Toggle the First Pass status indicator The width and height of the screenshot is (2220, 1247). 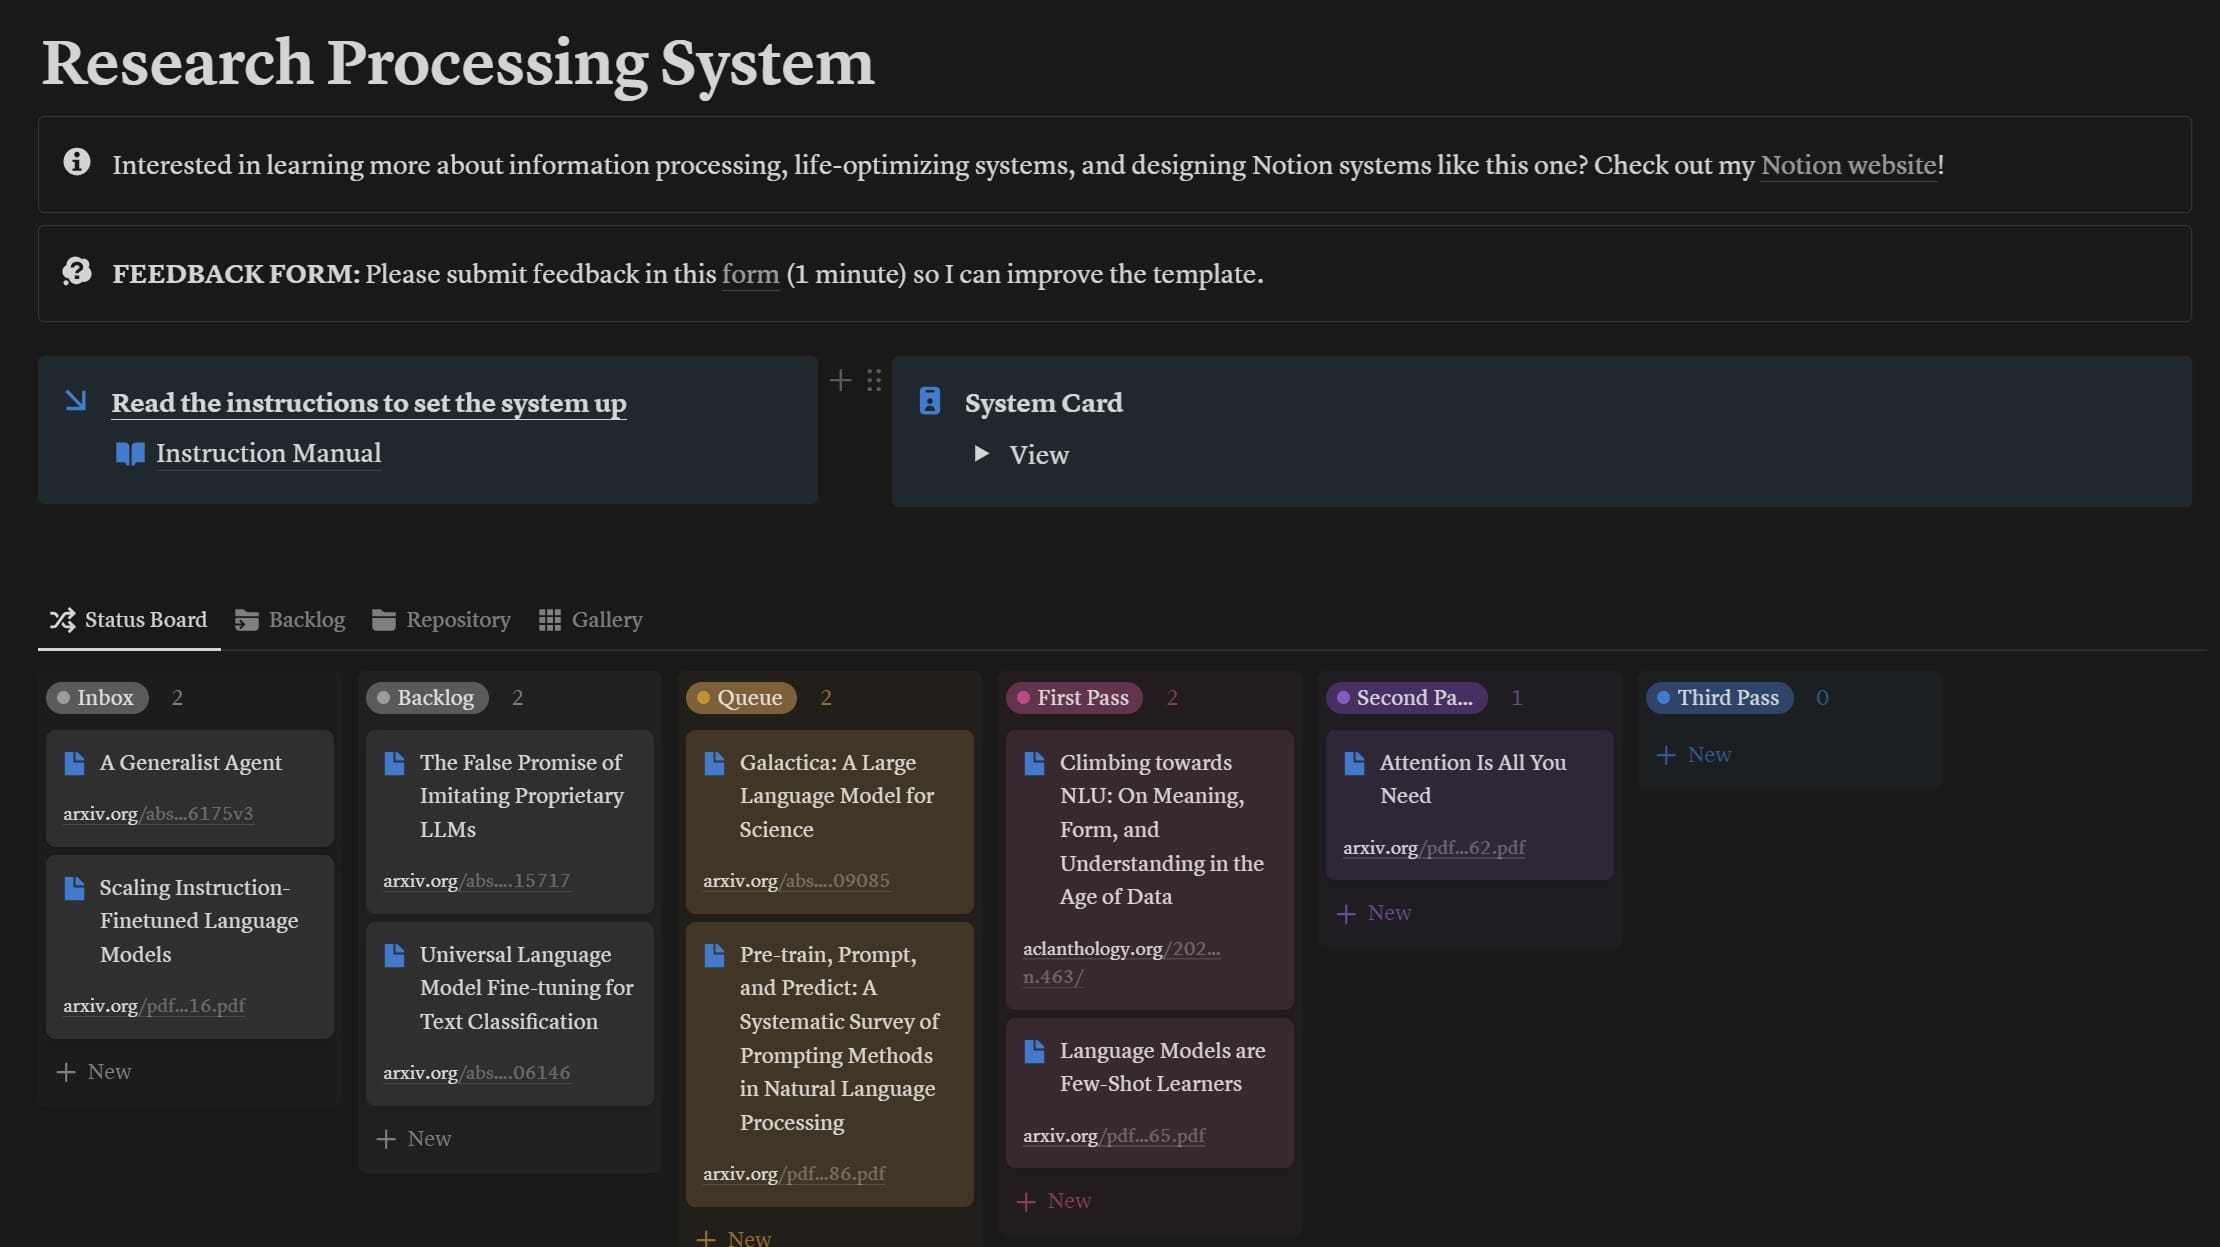click(x=1072, y=697)
